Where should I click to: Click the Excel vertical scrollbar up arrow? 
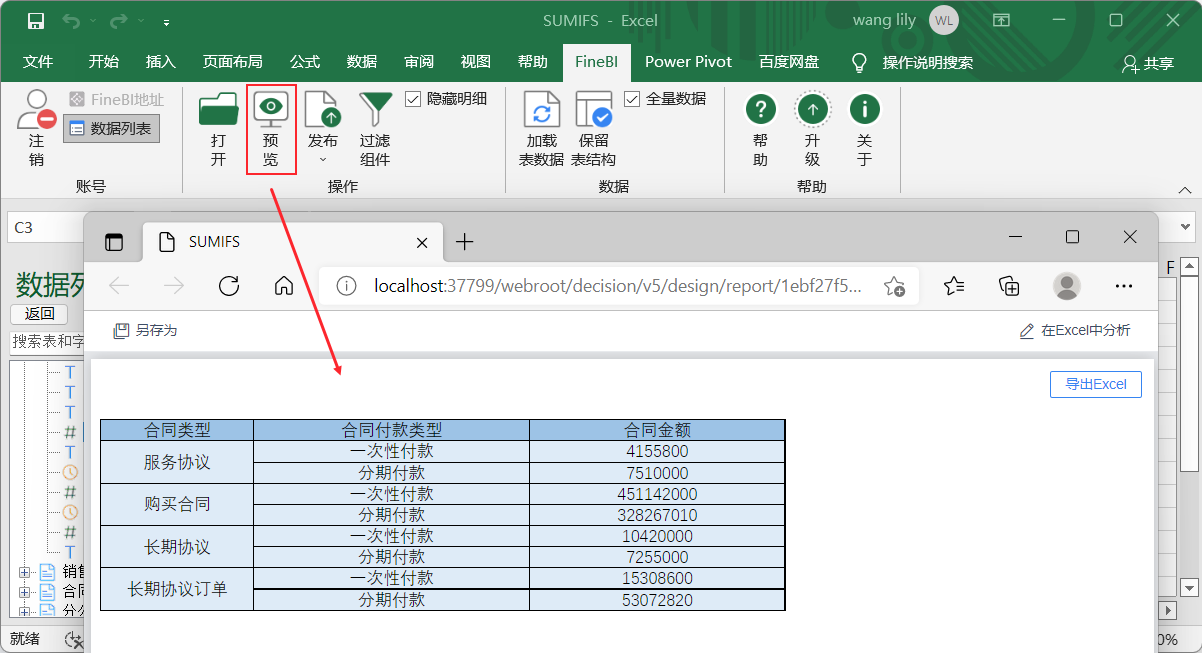pyautogui.click(x=1189, y=266)
